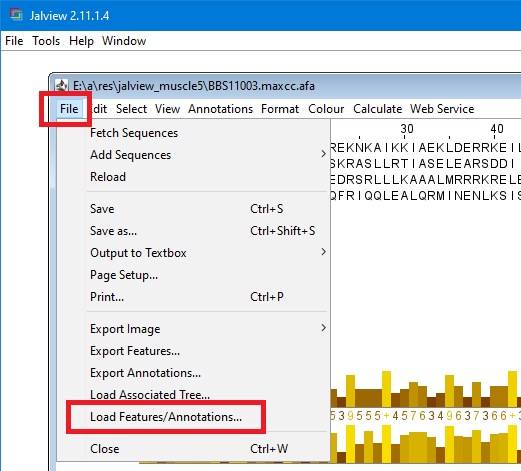The width and height of the screenshot is (521, 471).
Task: Open the Help menu
Action: [x=81, y=41]
